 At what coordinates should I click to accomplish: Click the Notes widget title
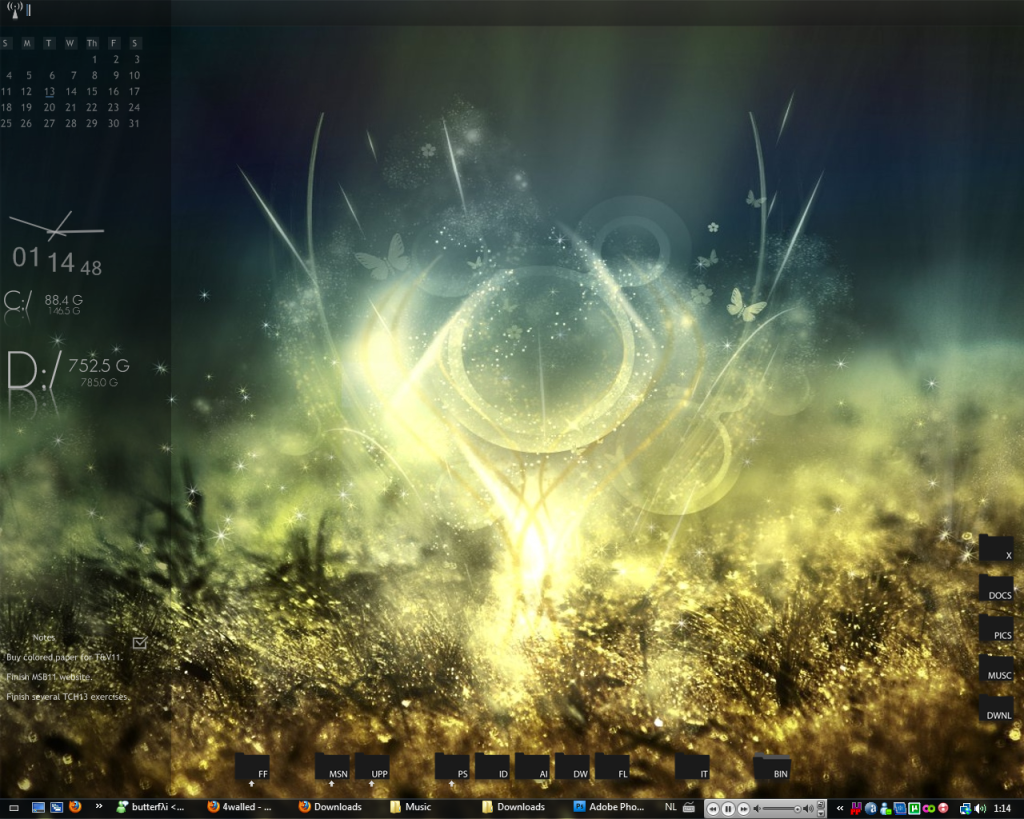[44, 637]
